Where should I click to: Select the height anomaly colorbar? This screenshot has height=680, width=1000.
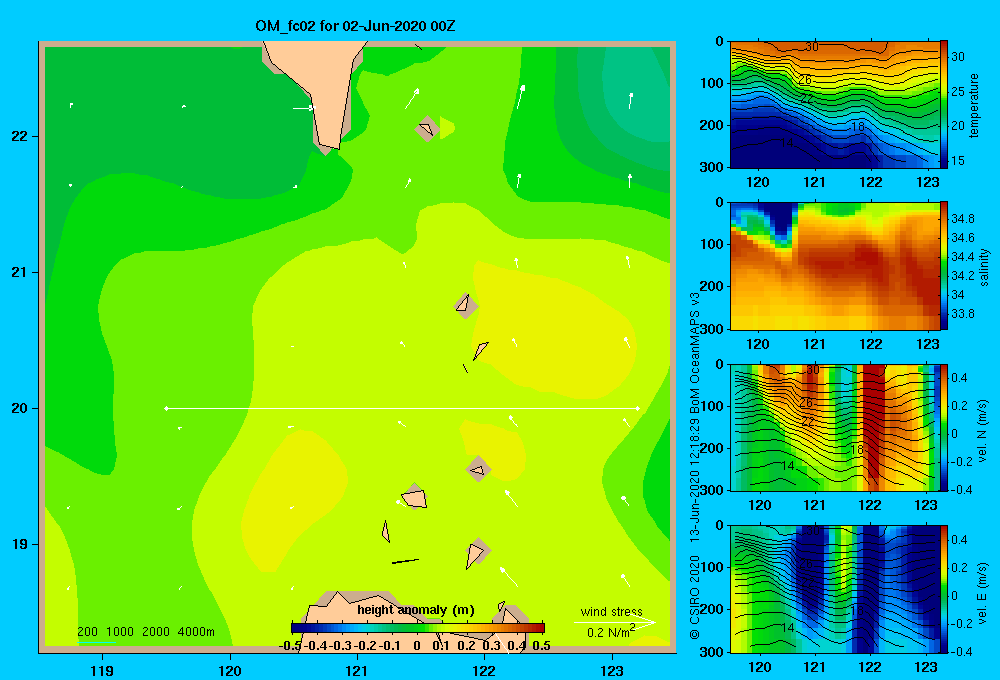[x=418, y=628]
